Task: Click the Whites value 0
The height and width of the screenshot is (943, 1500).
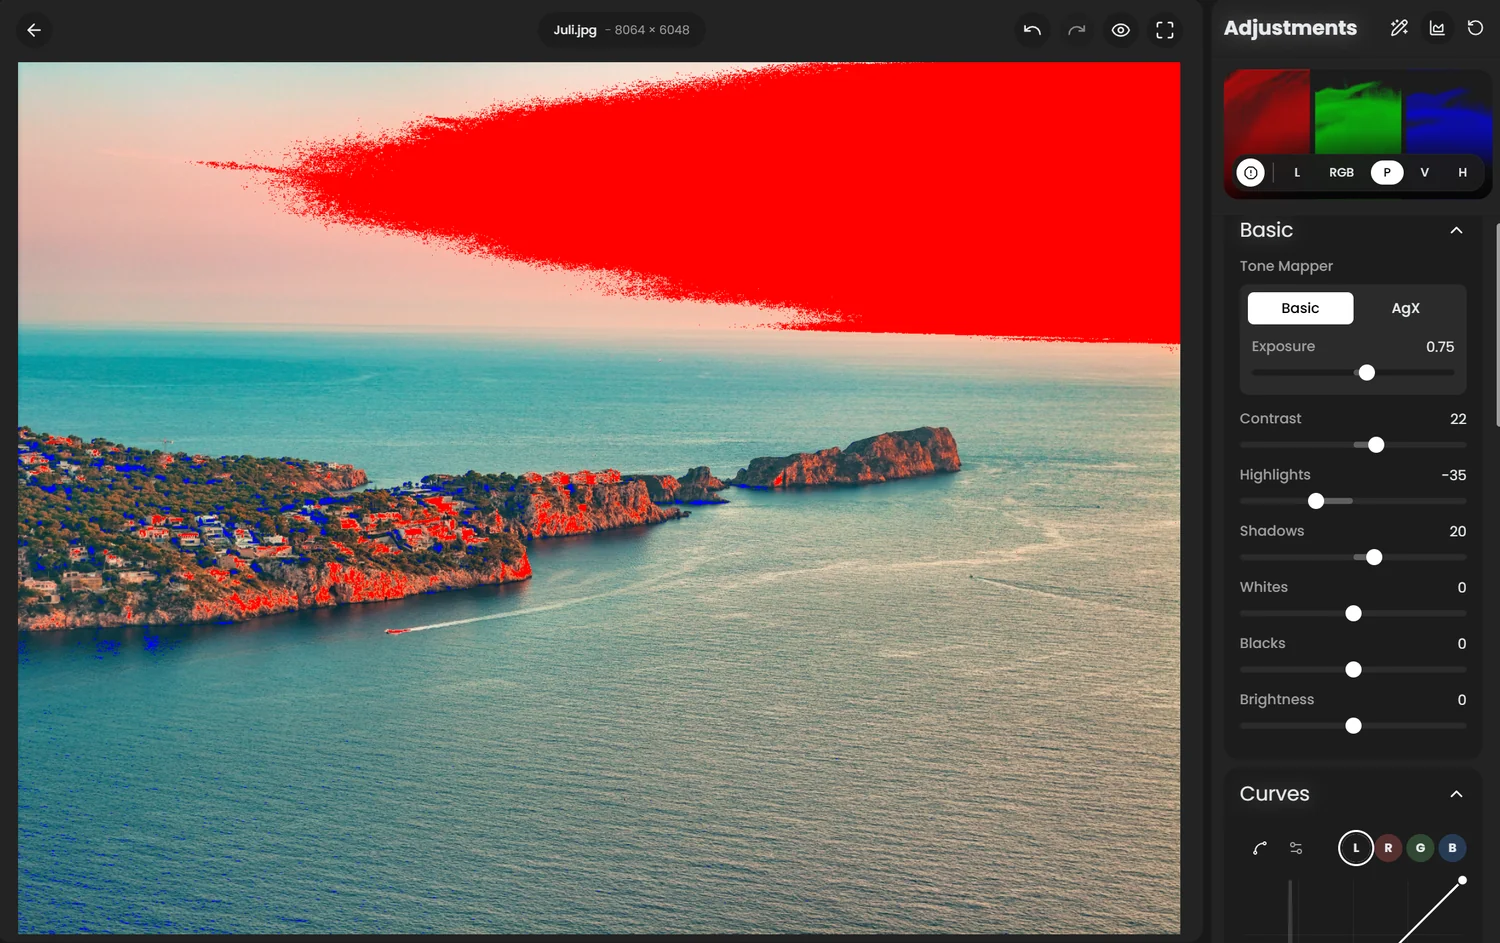Action: (x=1462, y=587)
